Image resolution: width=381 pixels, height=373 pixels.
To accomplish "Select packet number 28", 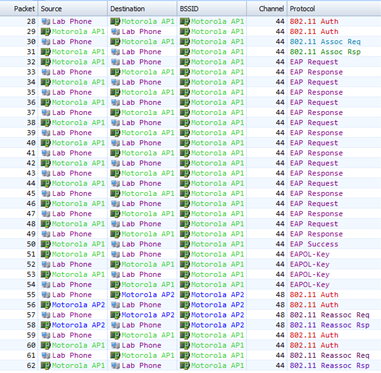I will pos(31,22).
